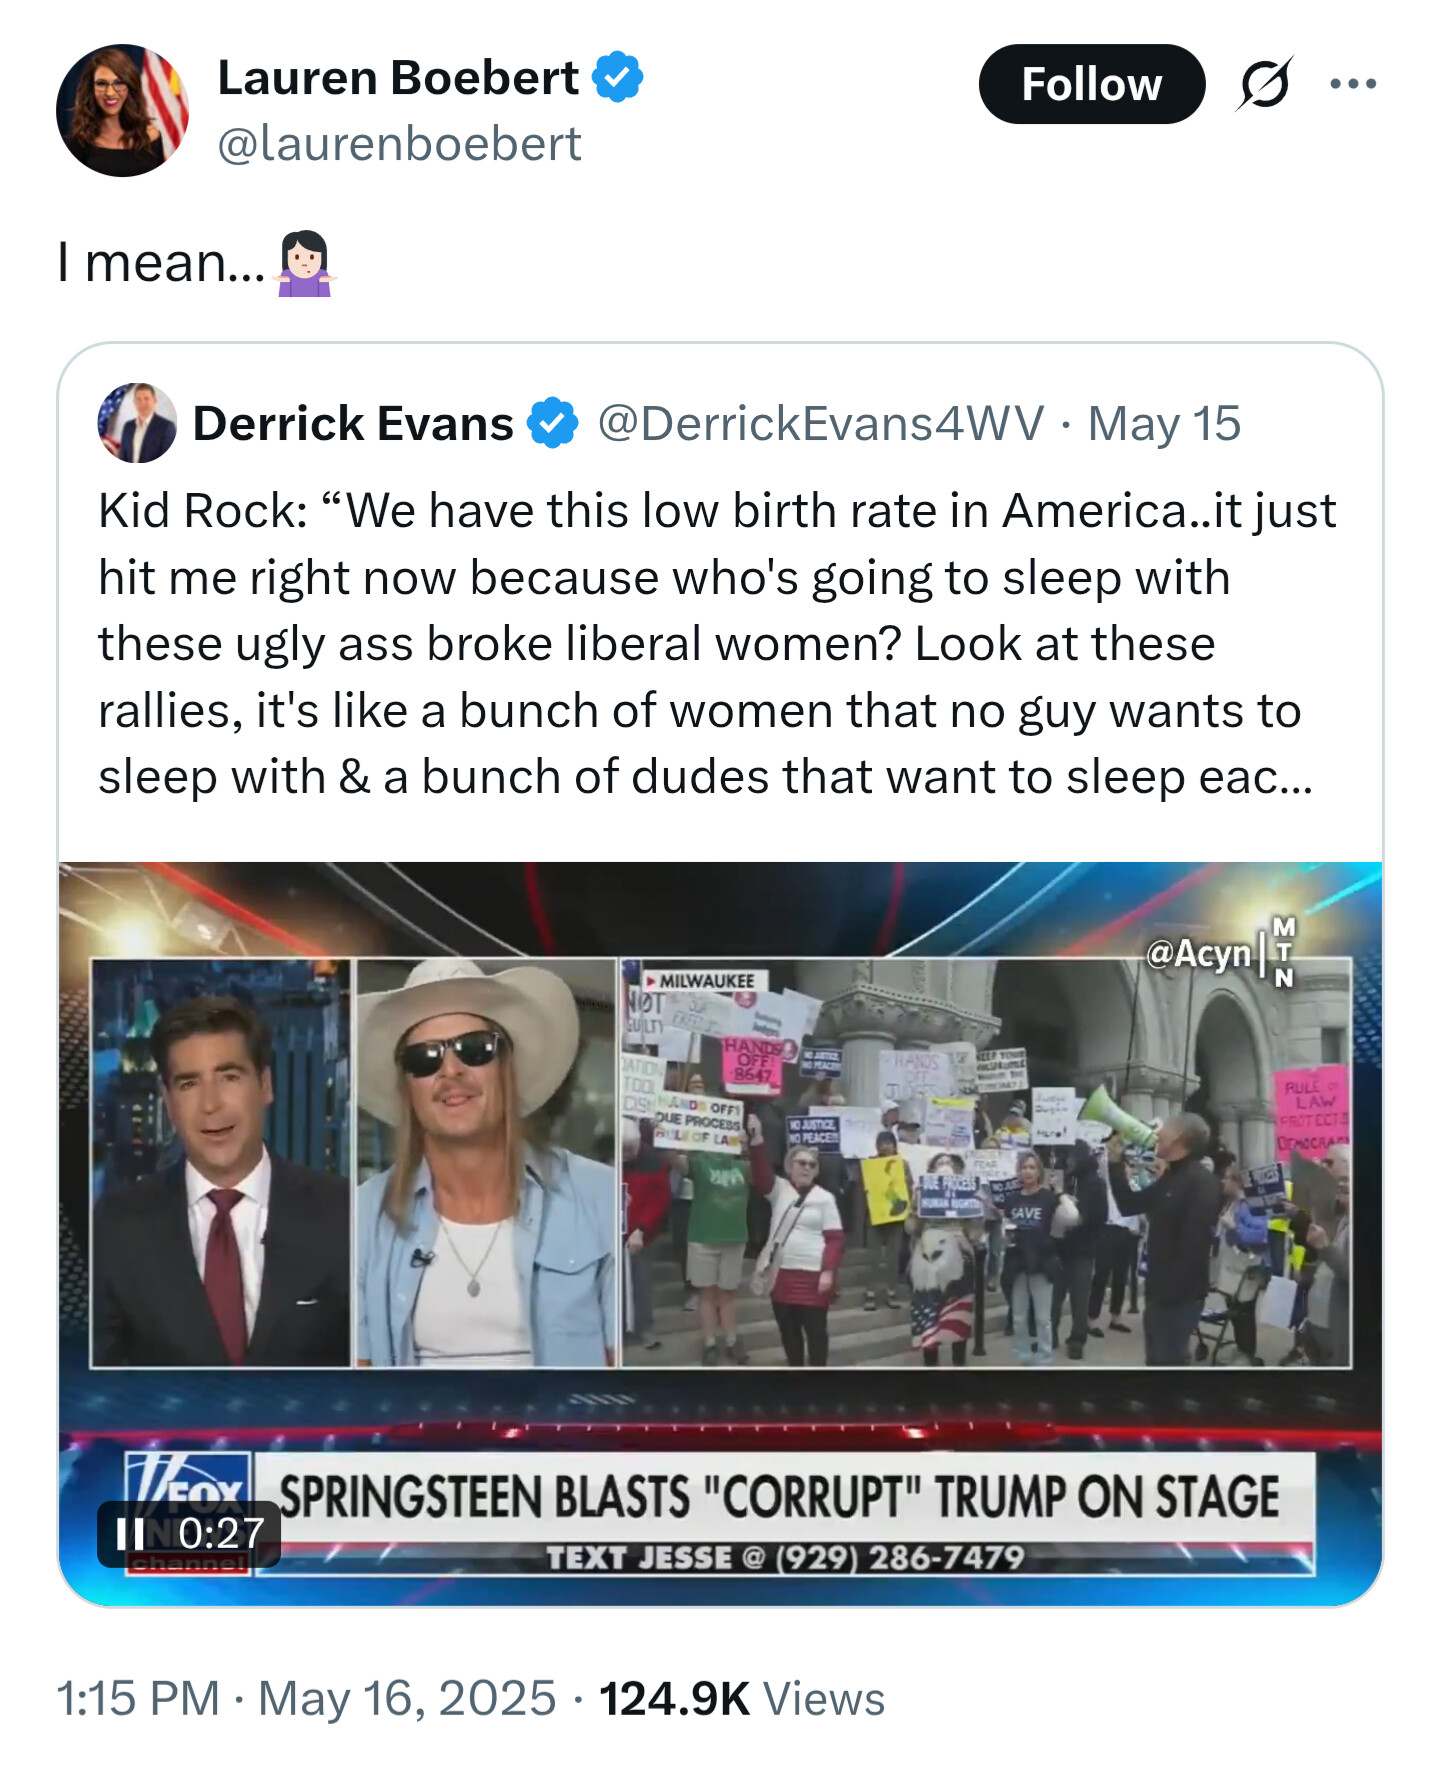Open the three-dot more options menu
This screenshot has height=1766, width=1440.
click(1353, 83)
